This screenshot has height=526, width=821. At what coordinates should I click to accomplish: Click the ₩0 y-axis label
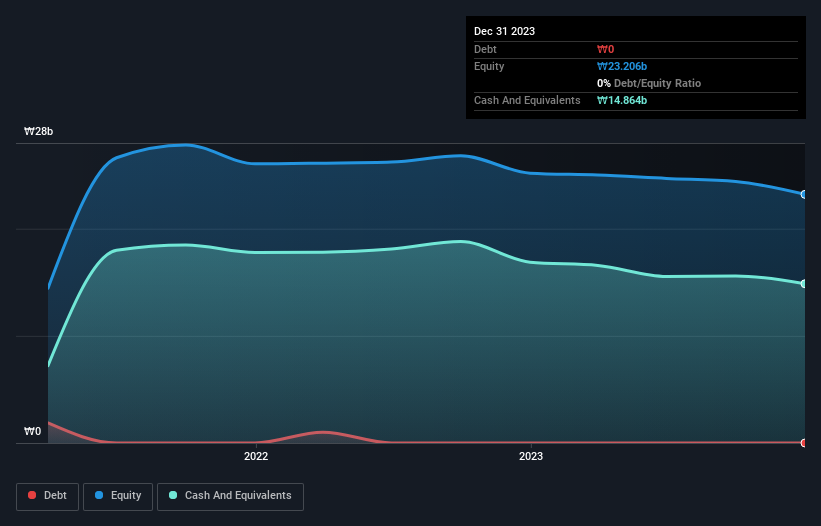(32, 431)
